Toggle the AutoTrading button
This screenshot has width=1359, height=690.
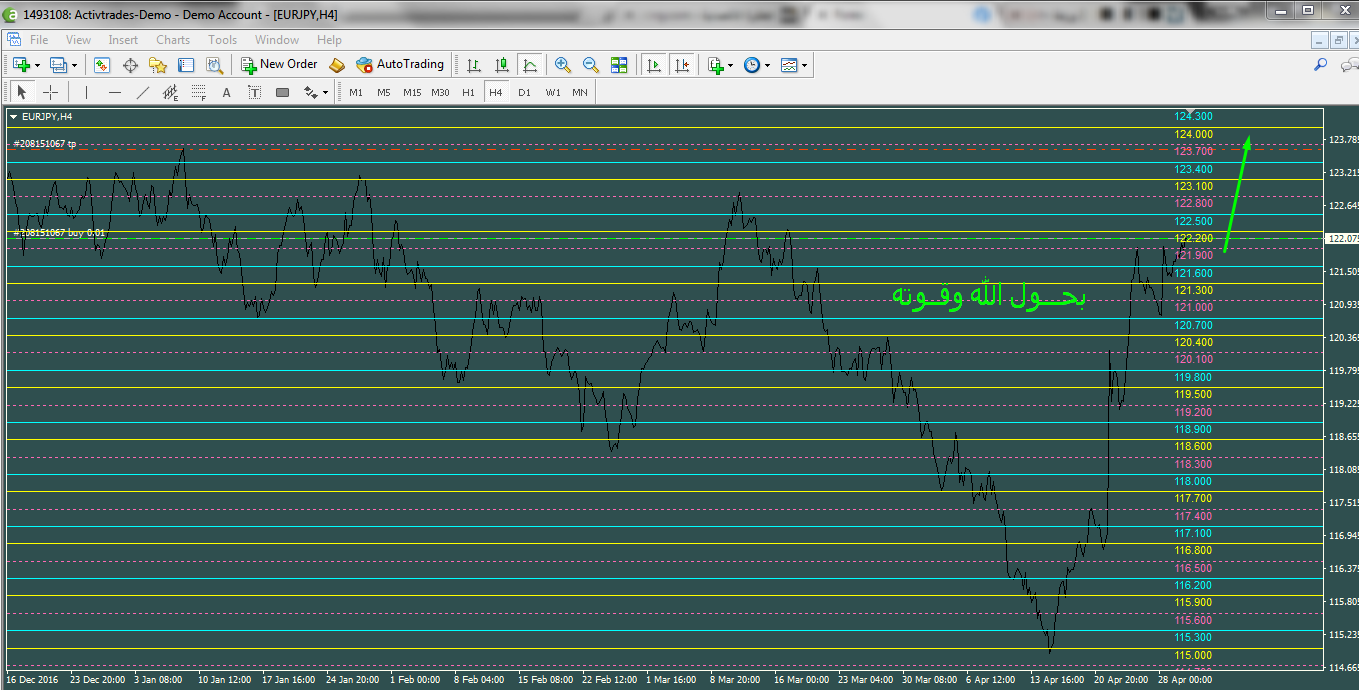pyautogui.click(x=400, y=64)
